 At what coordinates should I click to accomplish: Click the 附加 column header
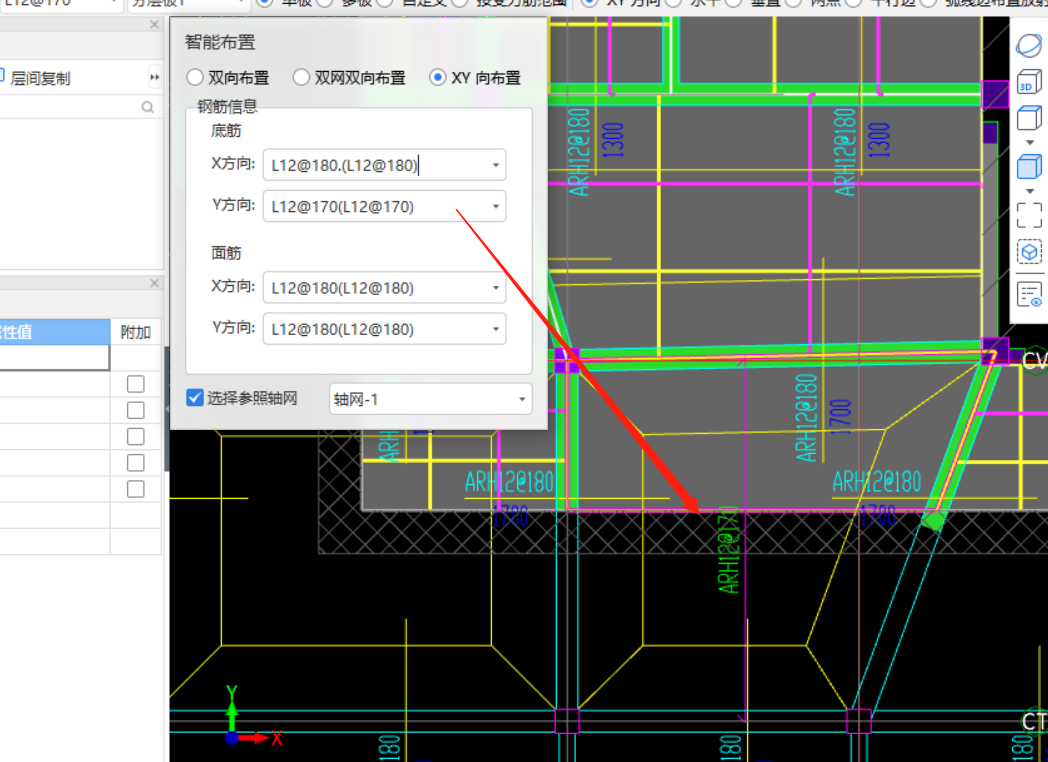point(136,332)
